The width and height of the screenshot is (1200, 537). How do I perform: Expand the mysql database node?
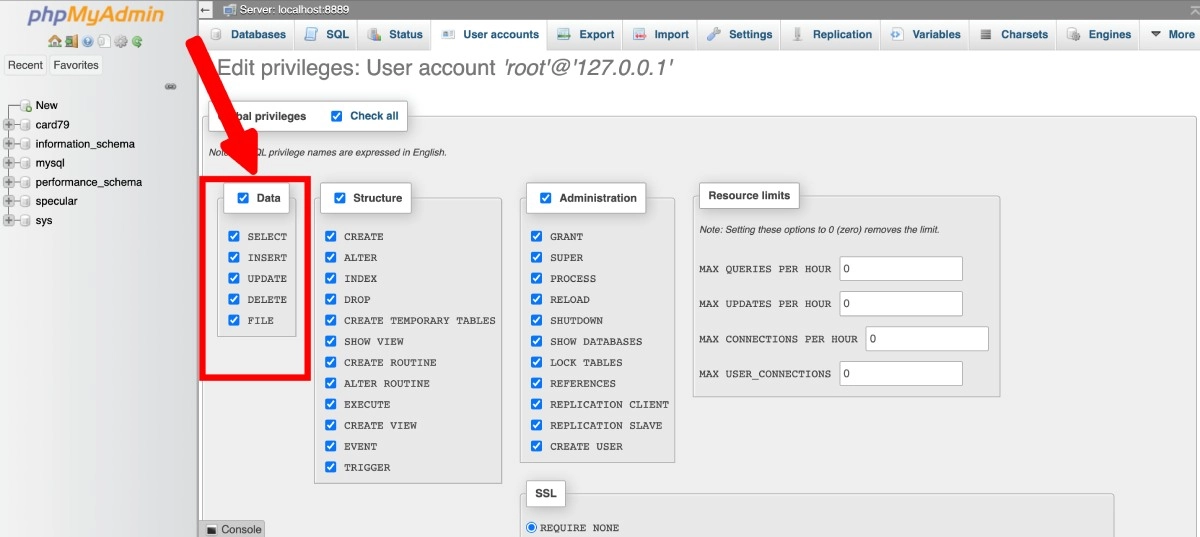click(9, 163)
